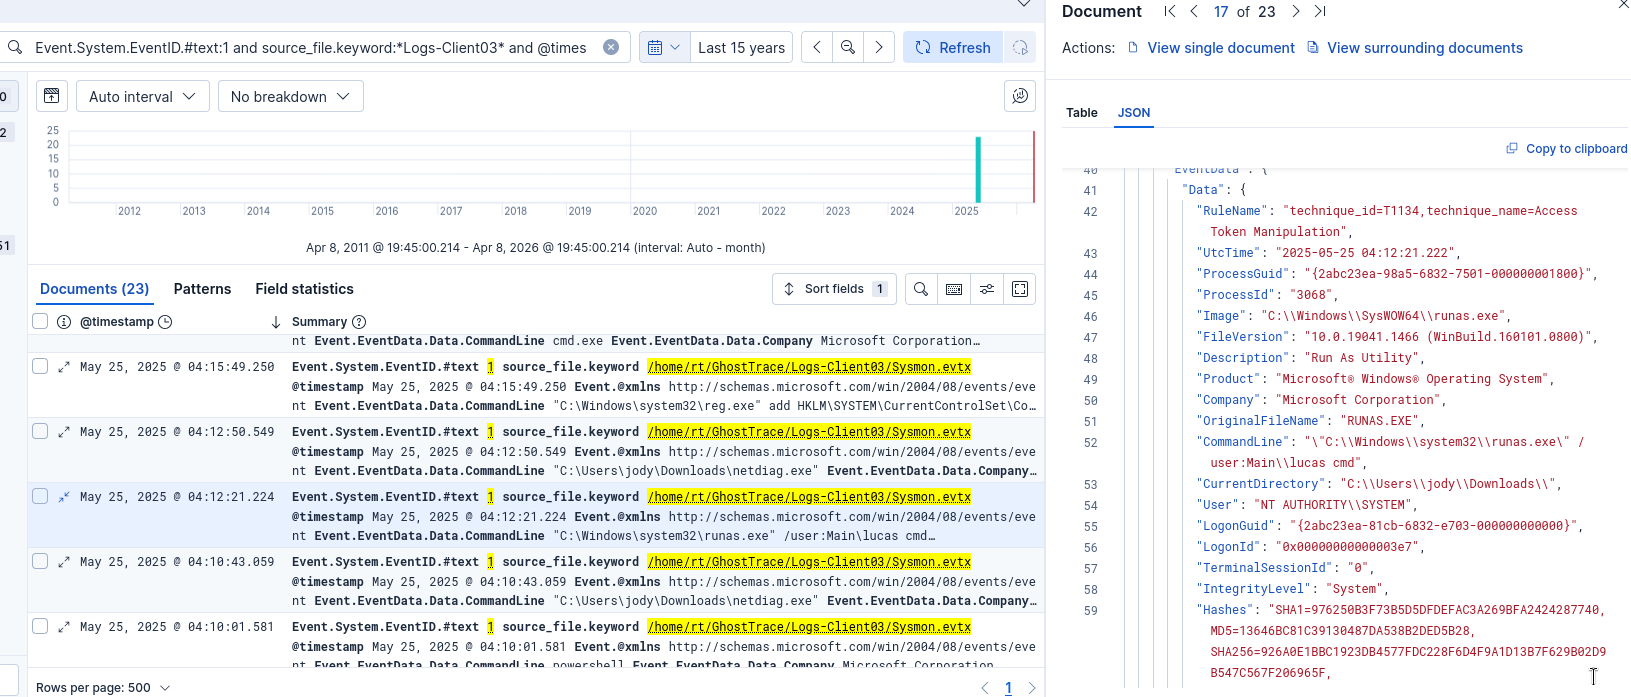Open the display options sliders icon
Screen dimensions: 1631x697
point(987,289)
